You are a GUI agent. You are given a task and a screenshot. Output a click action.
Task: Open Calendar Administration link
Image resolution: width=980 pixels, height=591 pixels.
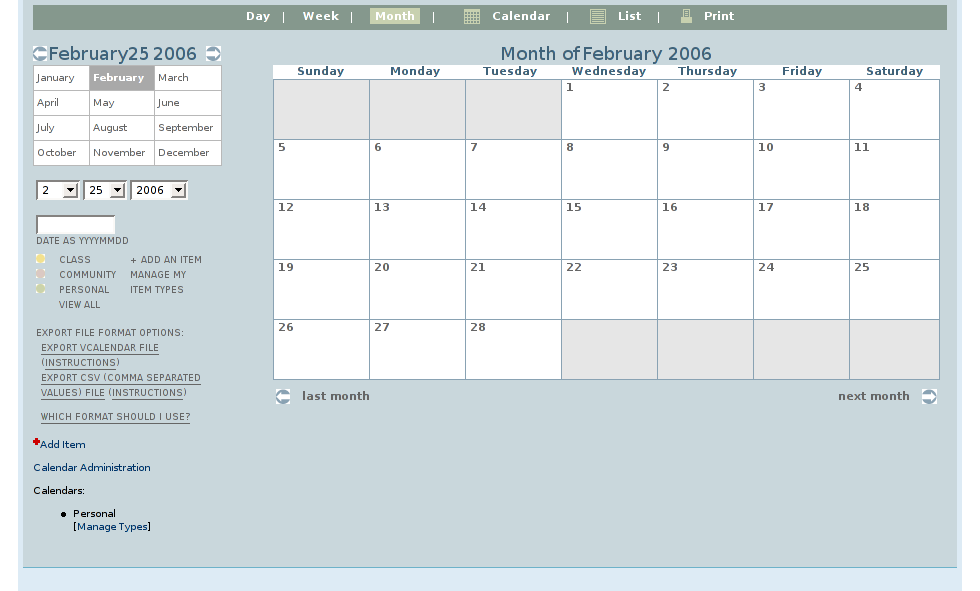click(92, 468)
